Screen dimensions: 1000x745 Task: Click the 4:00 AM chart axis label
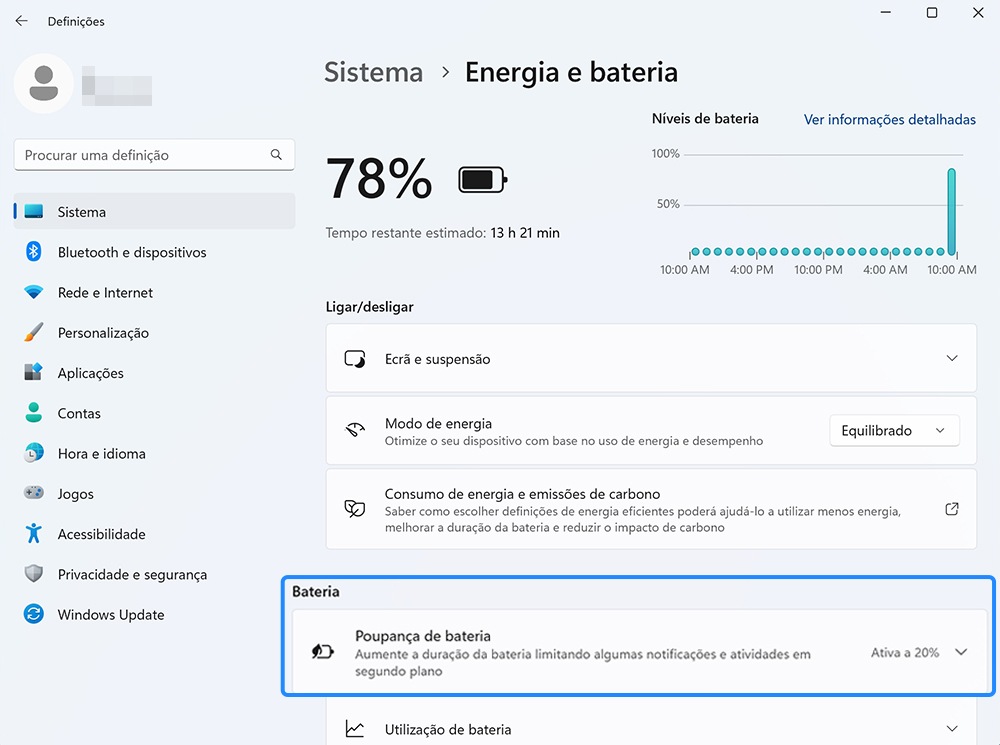point(885,270)
